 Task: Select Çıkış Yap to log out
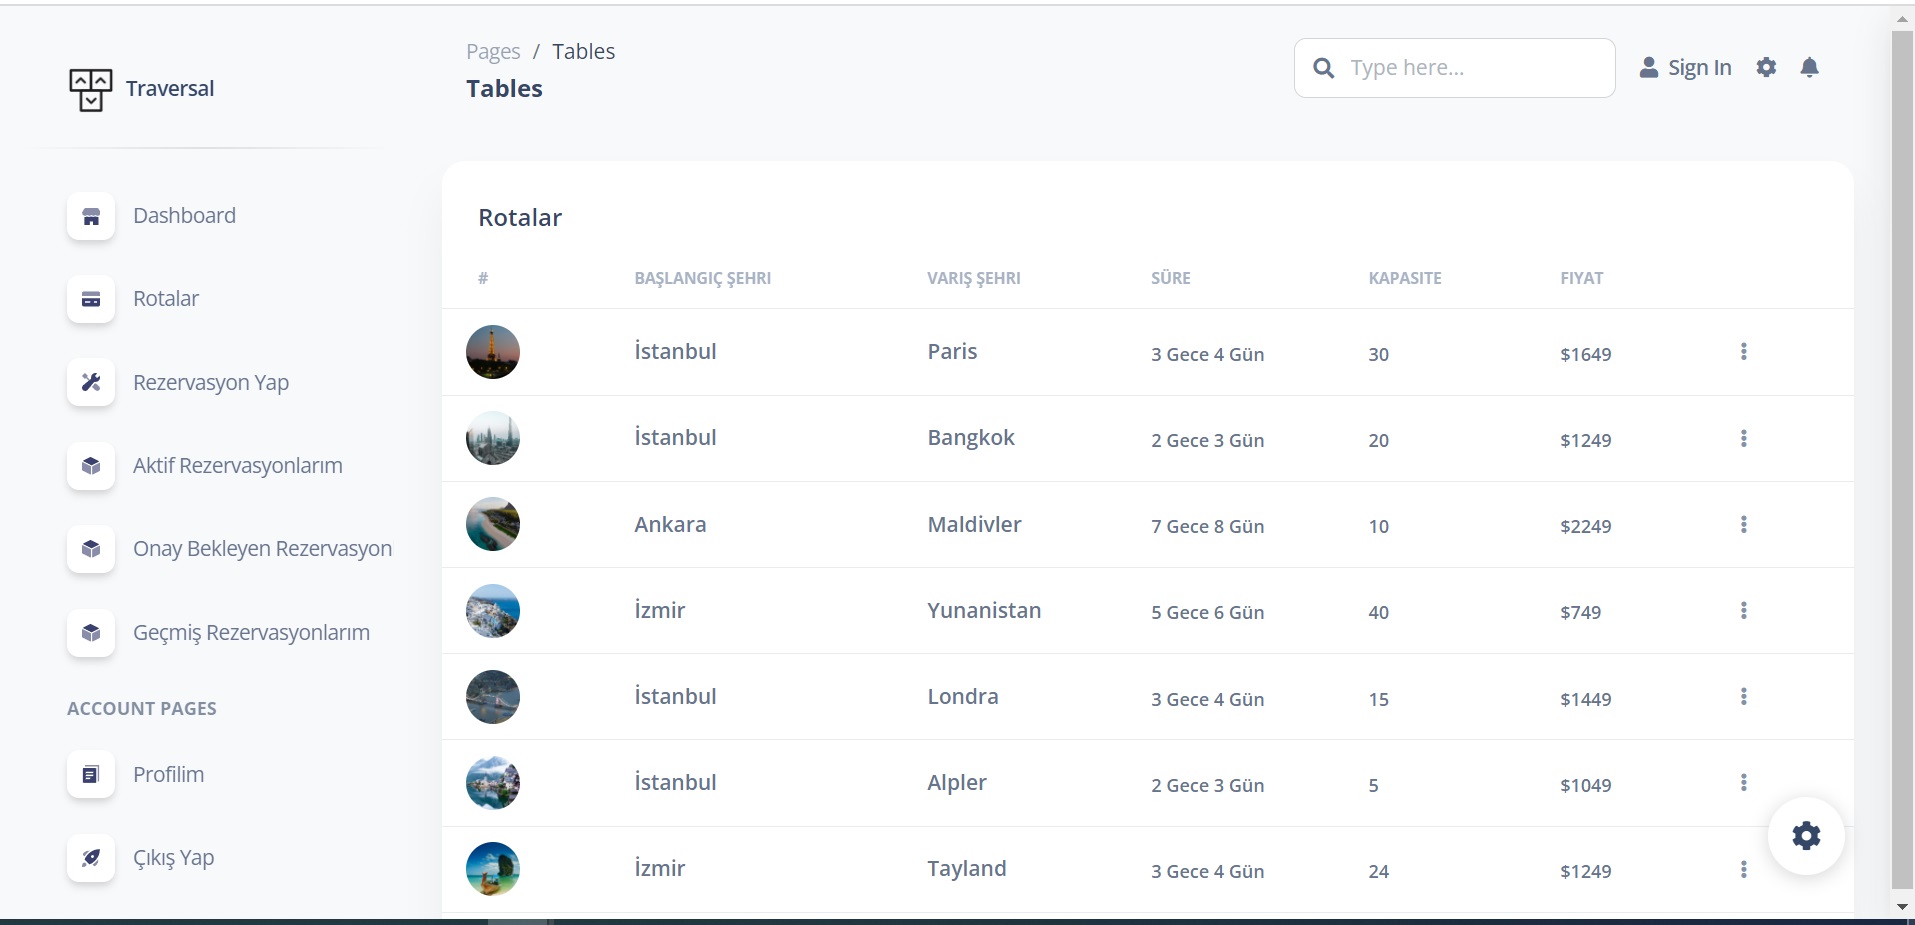pos(173,858)
